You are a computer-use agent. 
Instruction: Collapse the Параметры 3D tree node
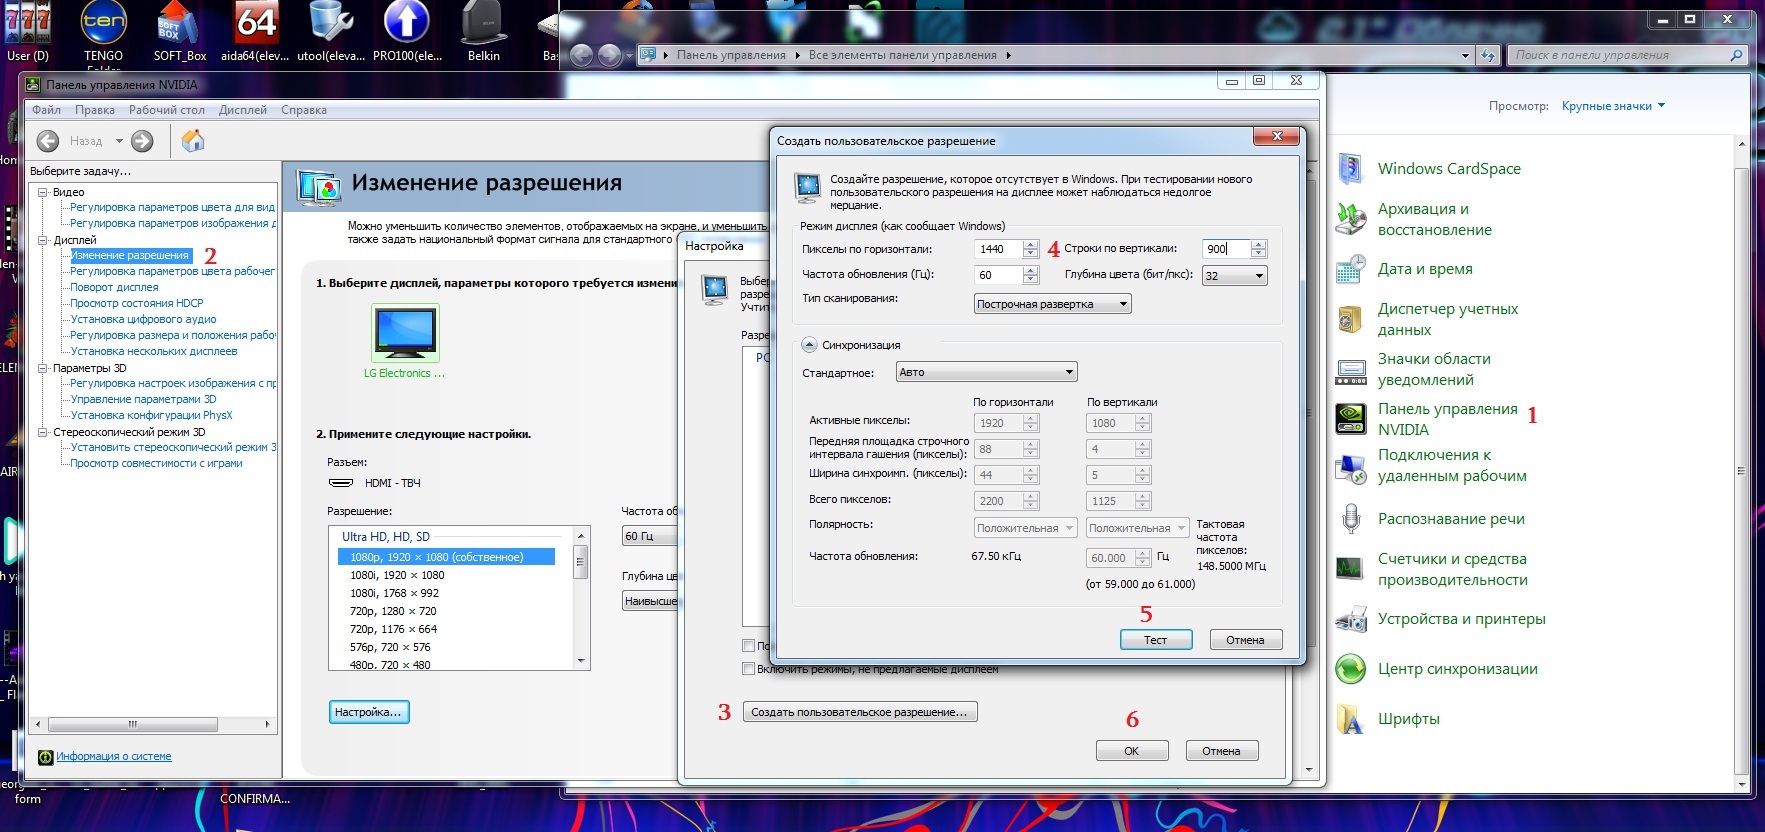(43, 368)
